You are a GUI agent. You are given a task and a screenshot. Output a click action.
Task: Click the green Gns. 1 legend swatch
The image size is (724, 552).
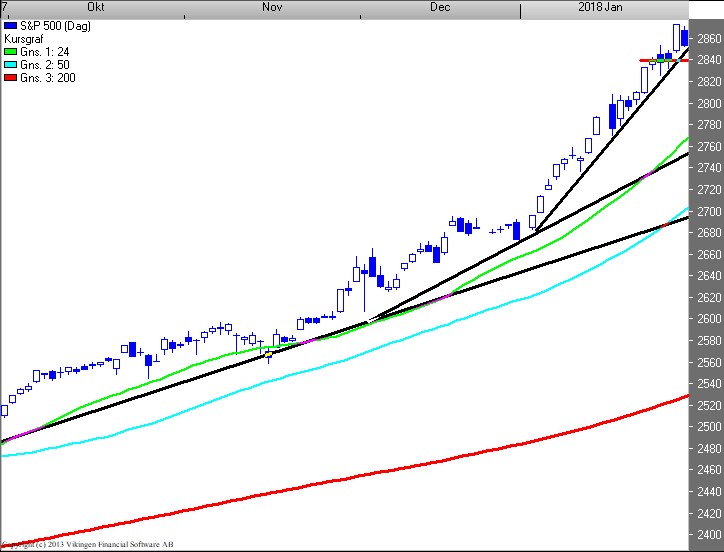point(10,52)
